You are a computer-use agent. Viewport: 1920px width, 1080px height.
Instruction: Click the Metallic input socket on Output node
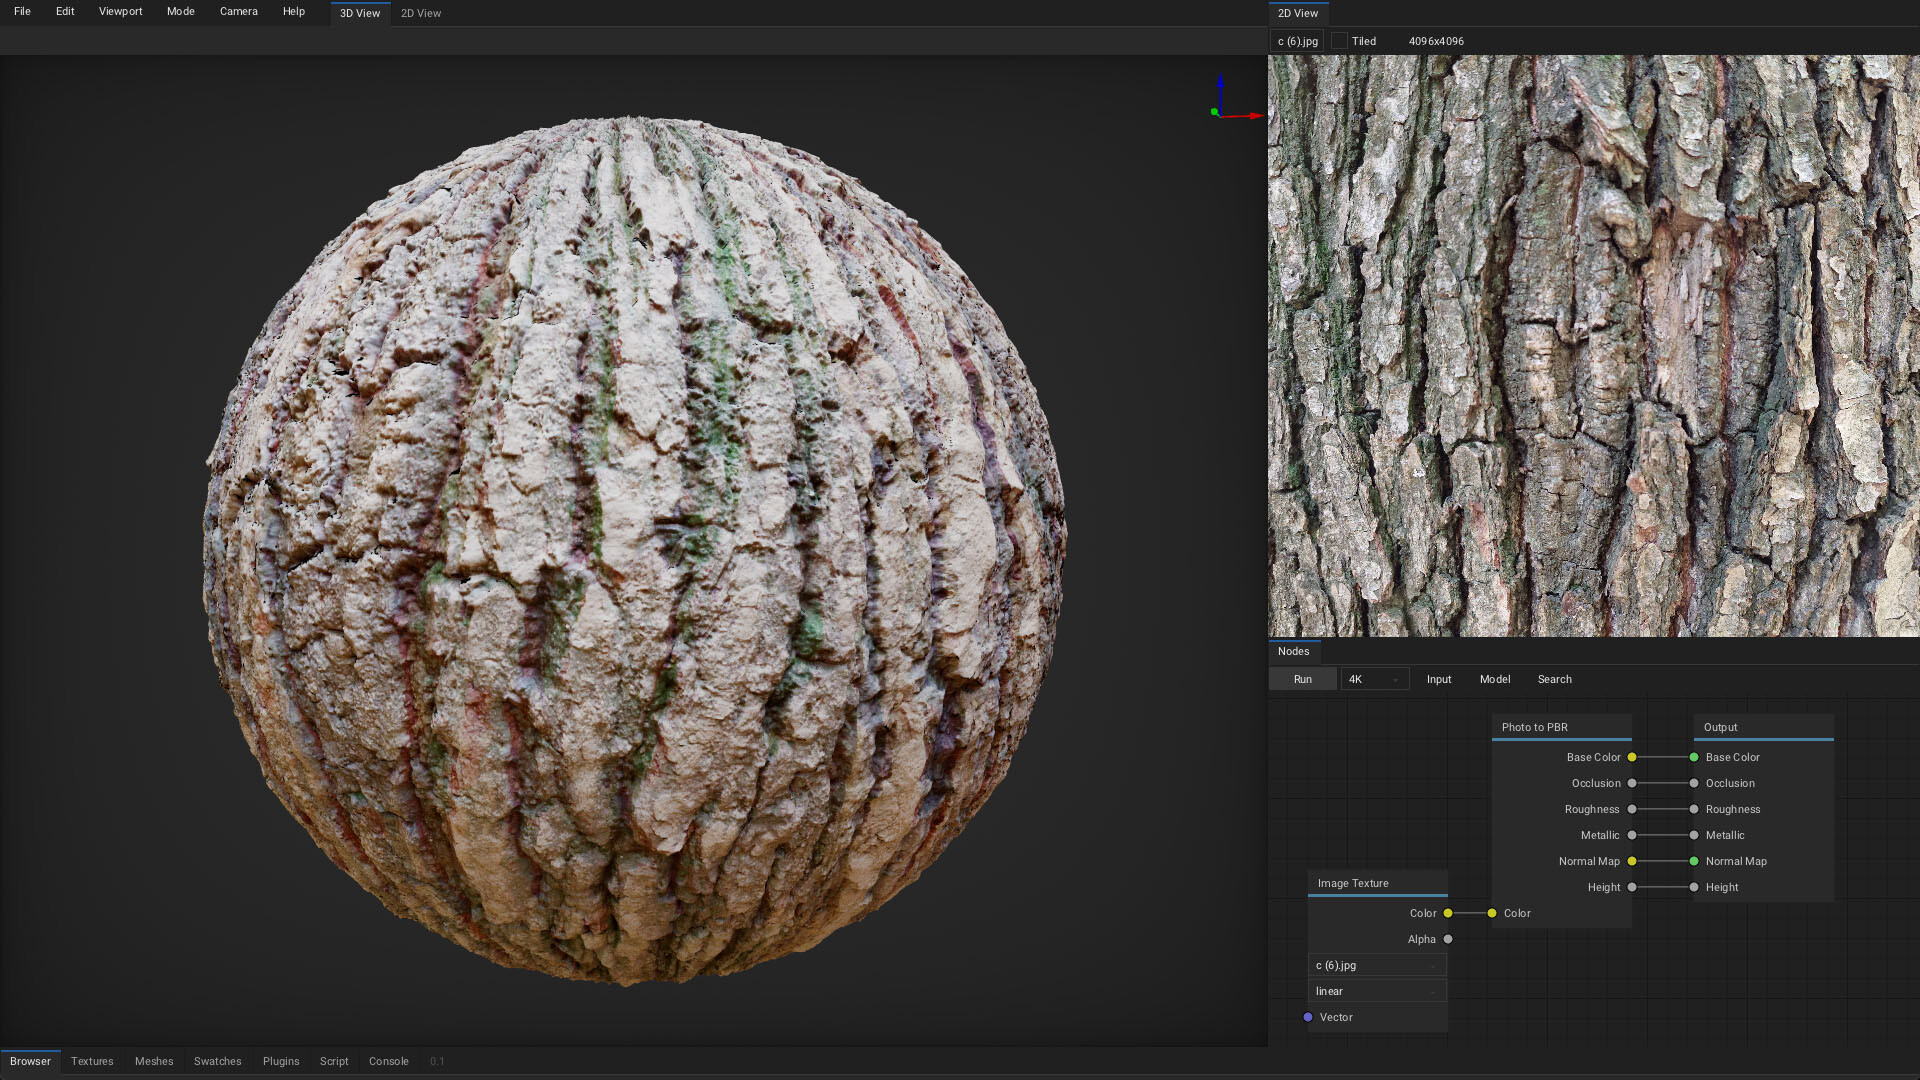click(x=1694, y=835)
